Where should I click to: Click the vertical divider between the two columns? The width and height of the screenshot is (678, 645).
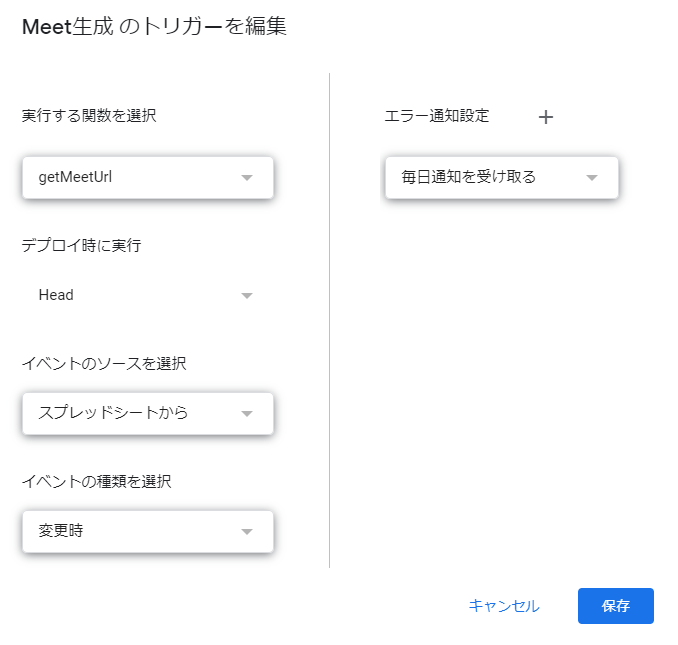pos(329,320)
